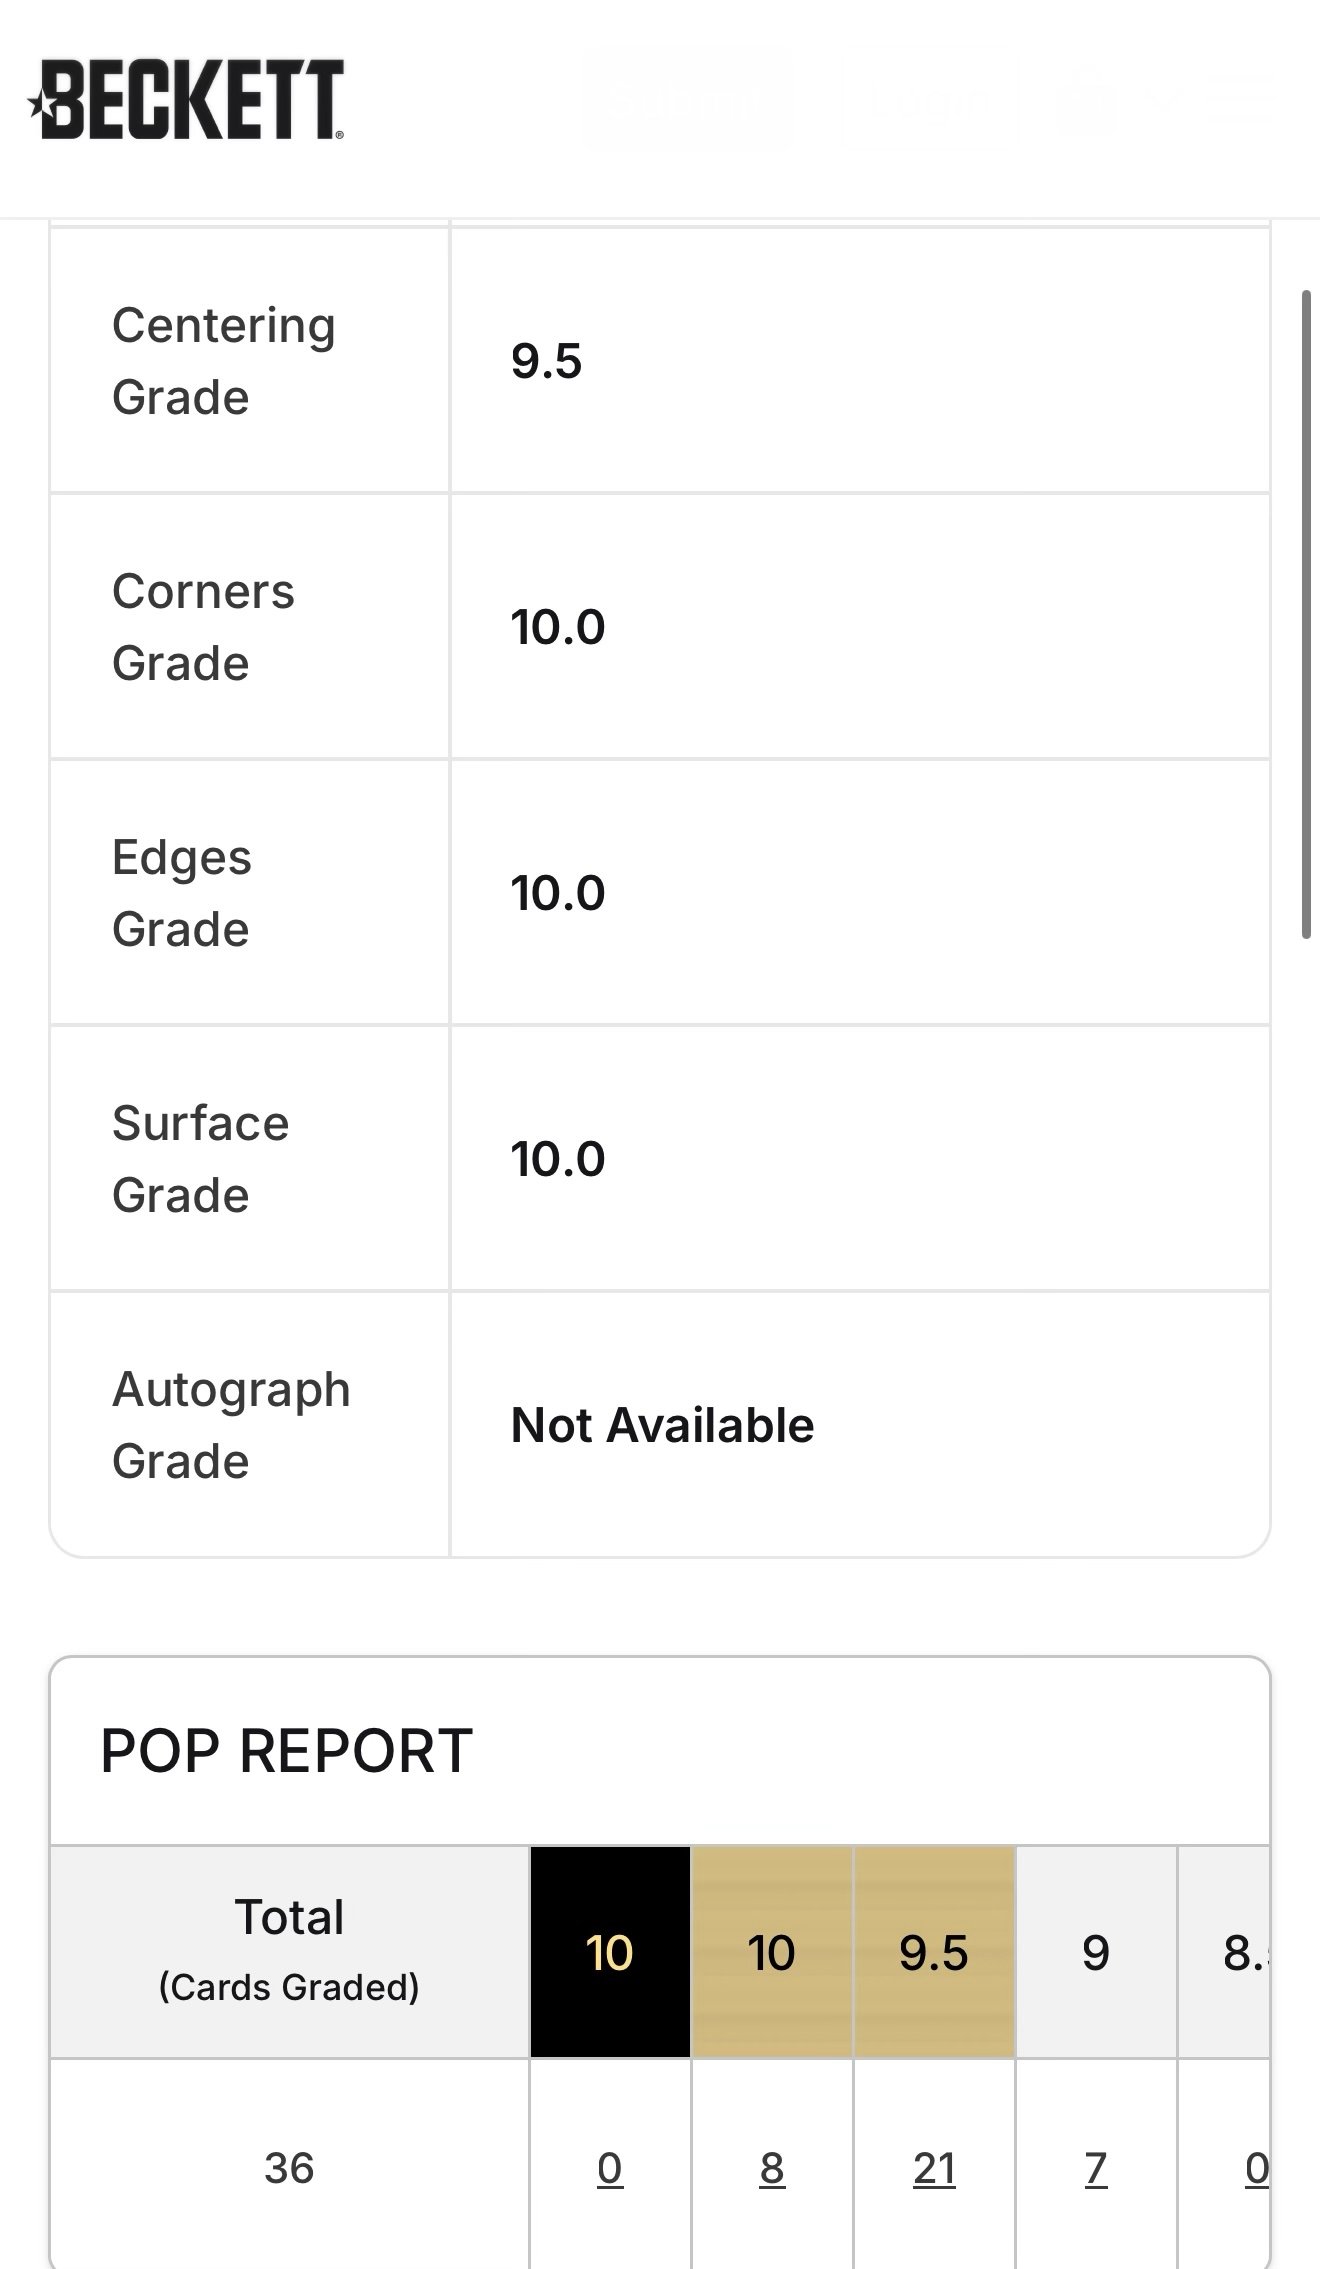Open the shopping bag in header

coord(1087,100)
